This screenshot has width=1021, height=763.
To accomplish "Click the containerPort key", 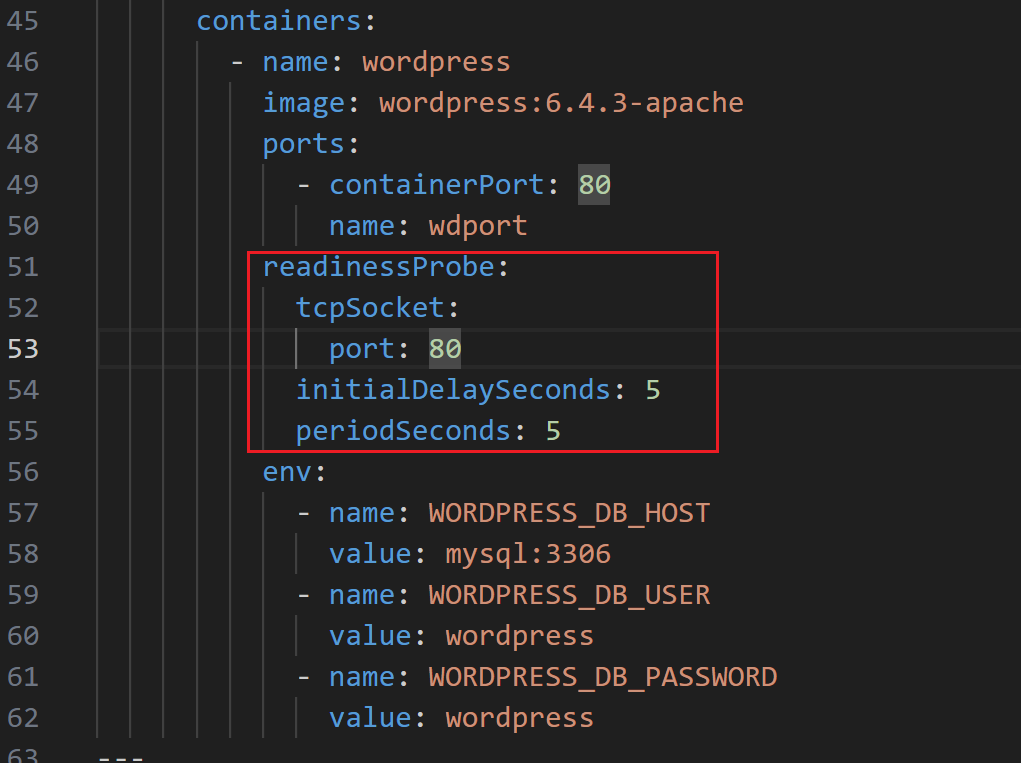I will (x=436, y=185).
